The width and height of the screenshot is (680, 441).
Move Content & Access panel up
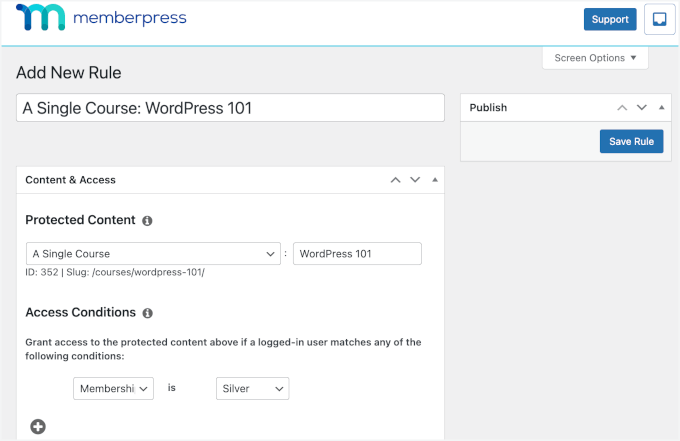[x=395, y=180]
